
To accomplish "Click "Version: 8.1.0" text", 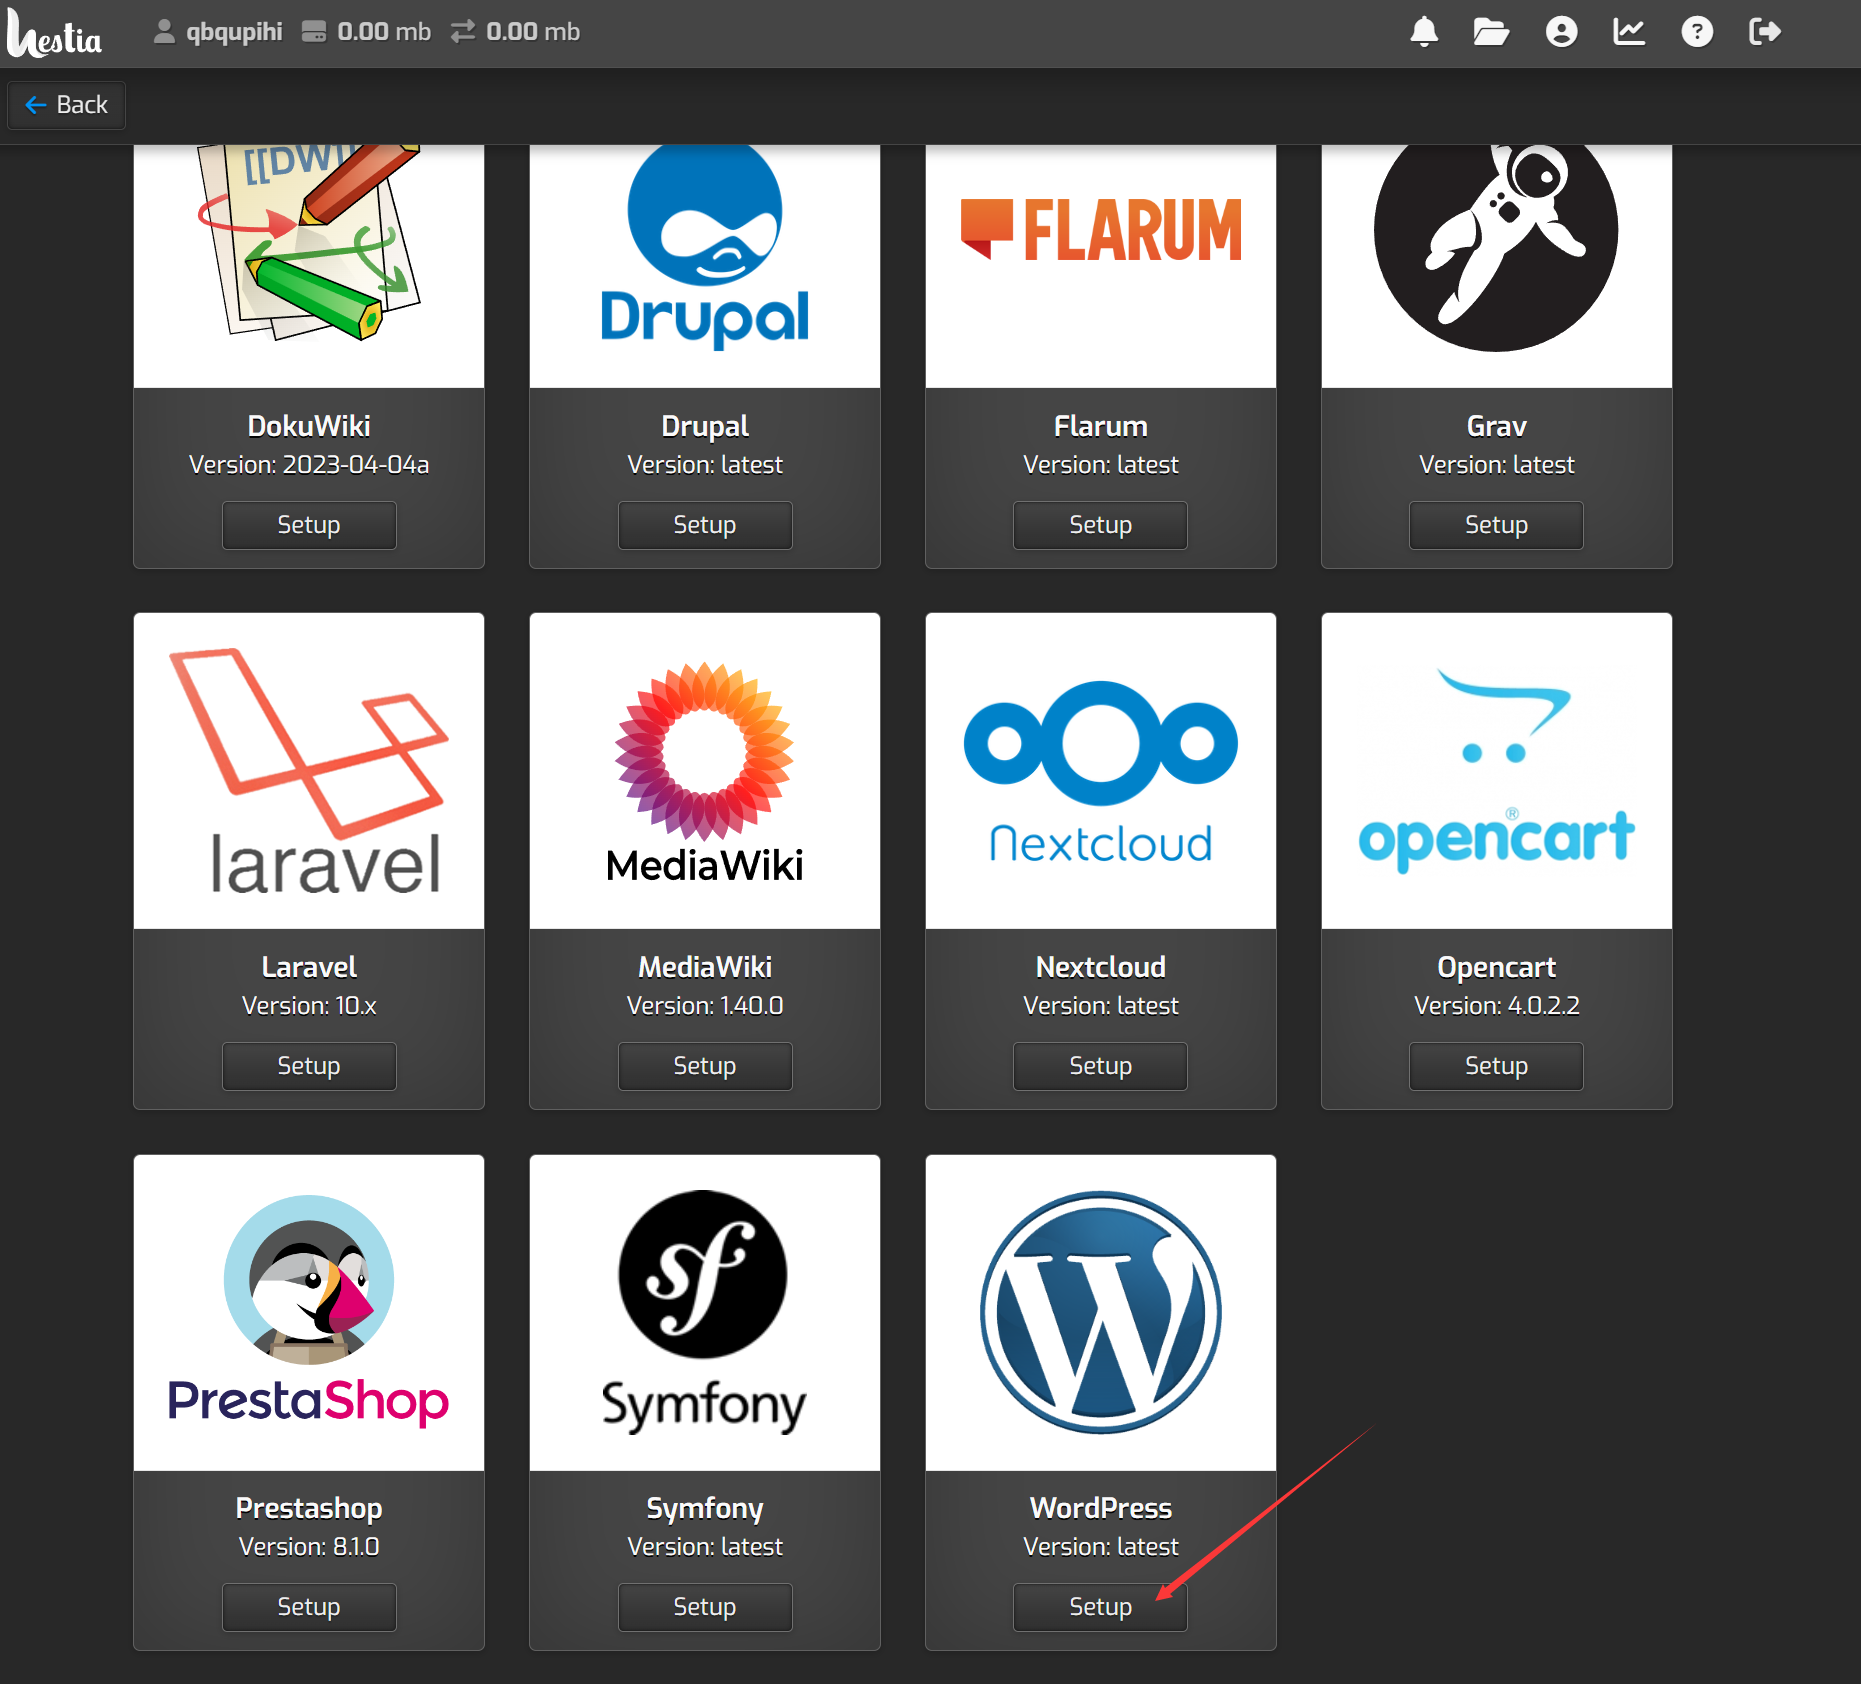I will point(309,1547).
